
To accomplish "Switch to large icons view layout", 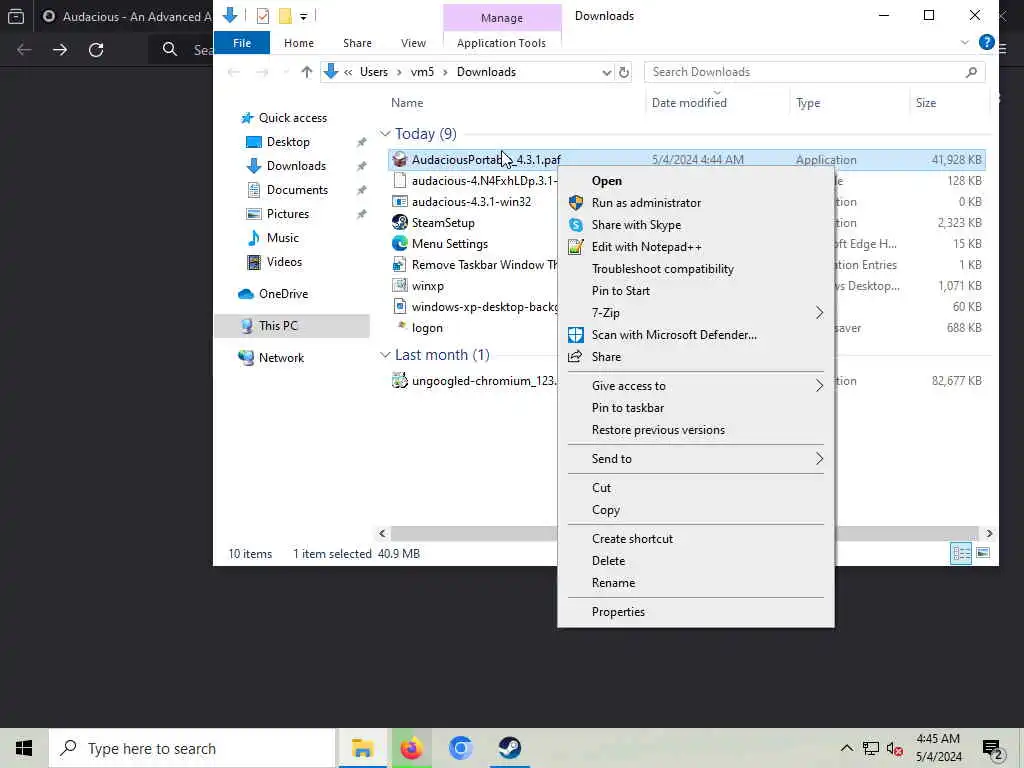I will click(983, 553).
